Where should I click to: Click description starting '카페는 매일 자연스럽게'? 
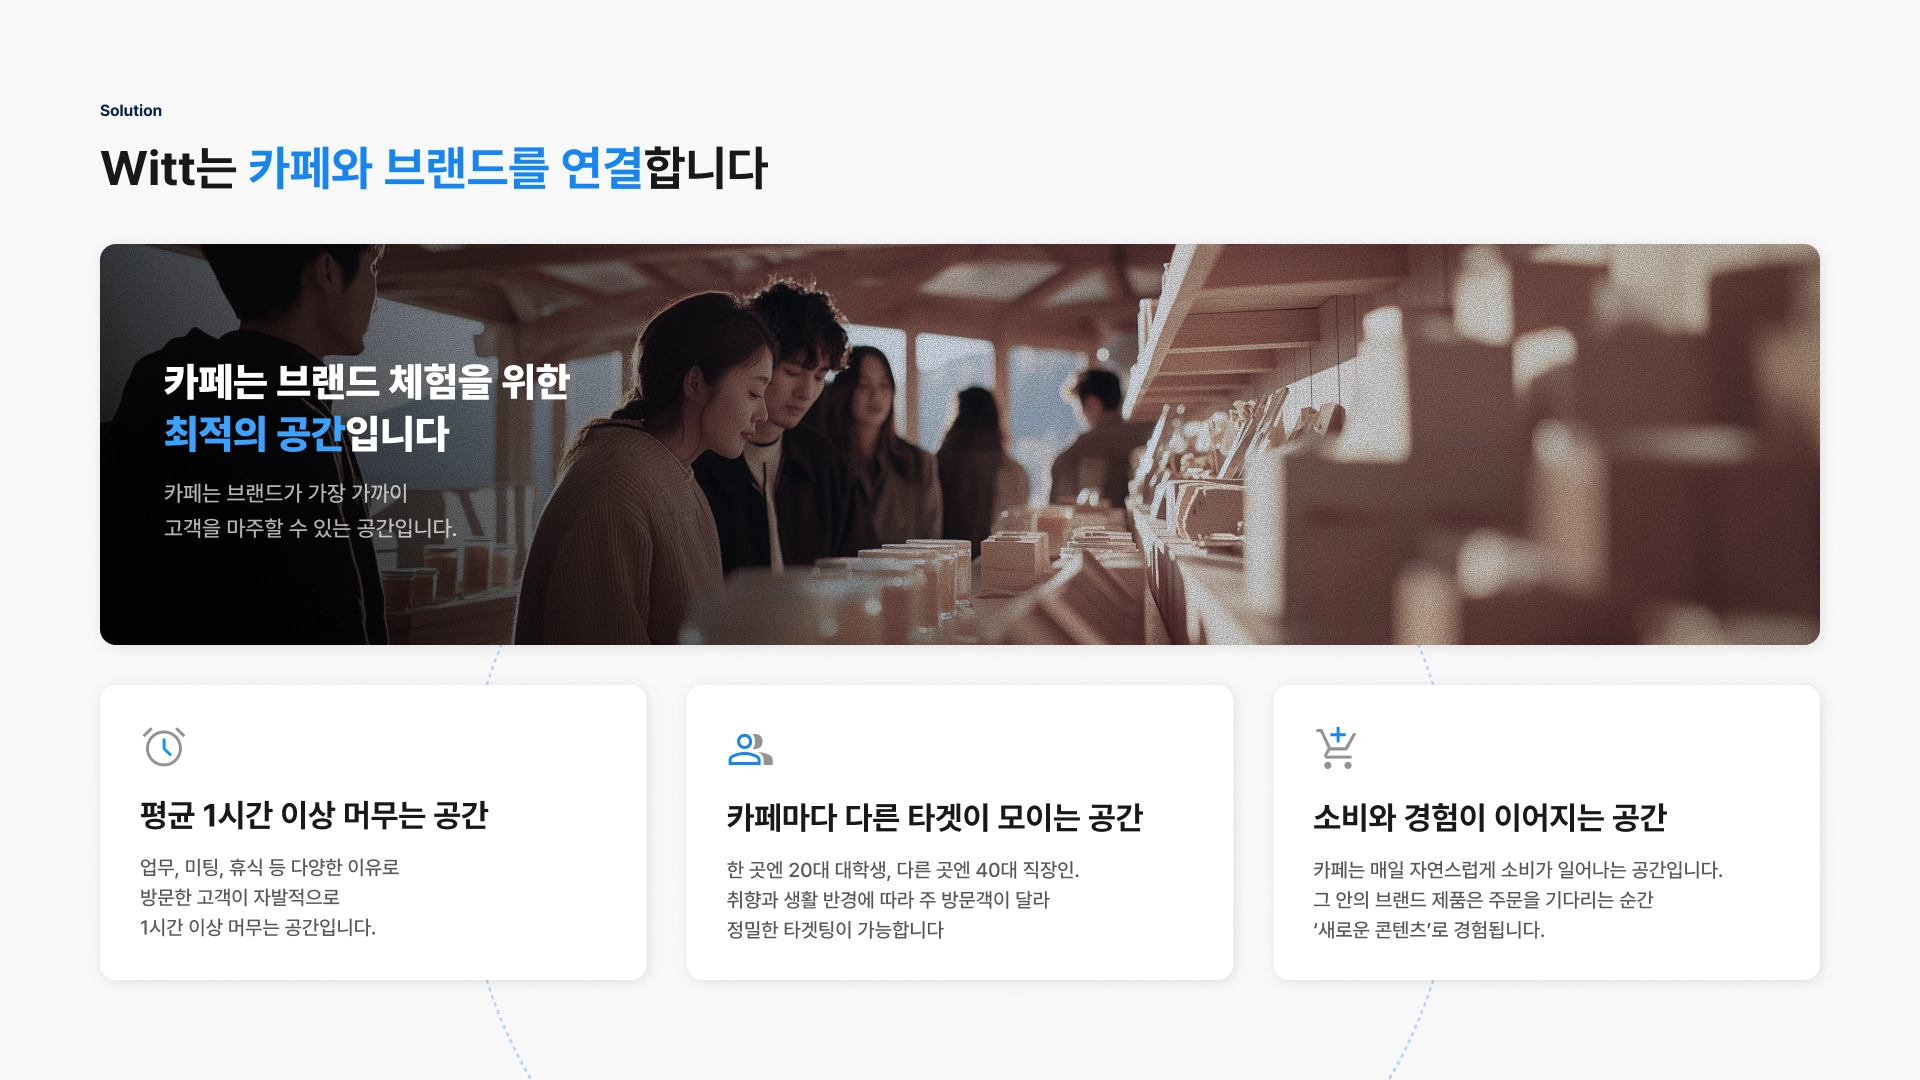[x=1518, y=899]
